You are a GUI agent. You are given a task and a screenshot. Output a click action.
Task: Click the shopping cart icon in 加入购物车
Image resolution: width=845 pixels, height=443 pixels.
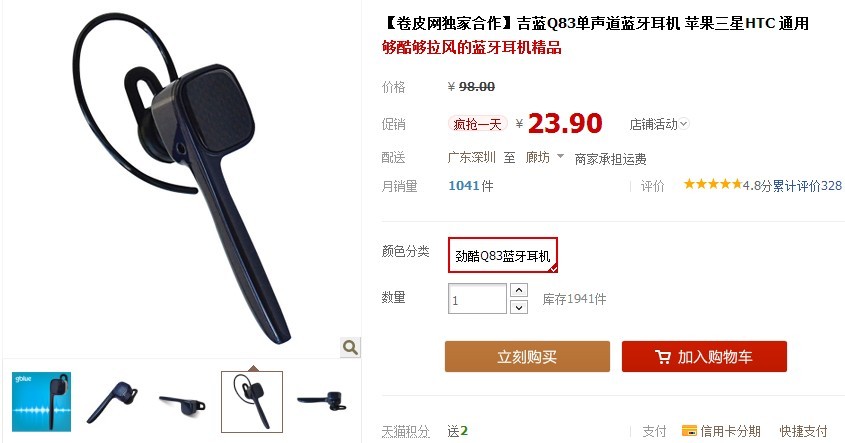[663, 357]
